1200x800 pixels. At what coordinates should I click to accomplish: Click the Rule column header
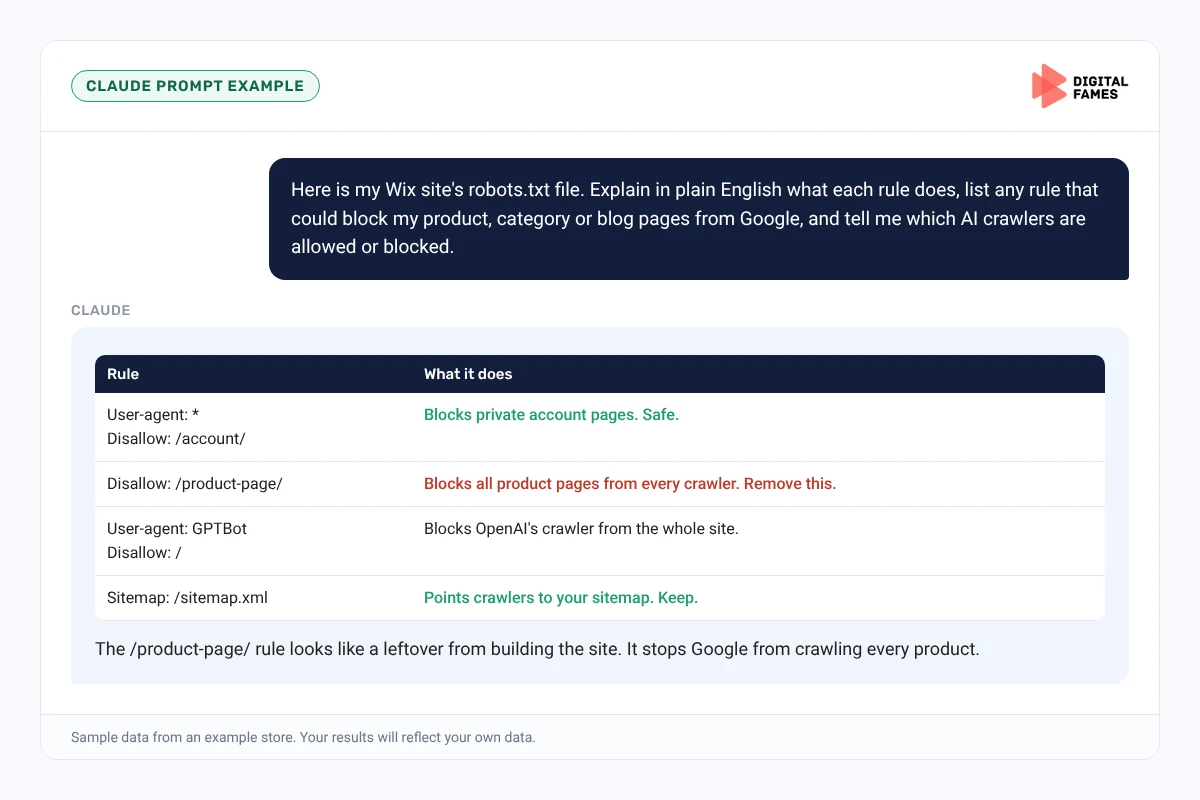click(123, 374)
